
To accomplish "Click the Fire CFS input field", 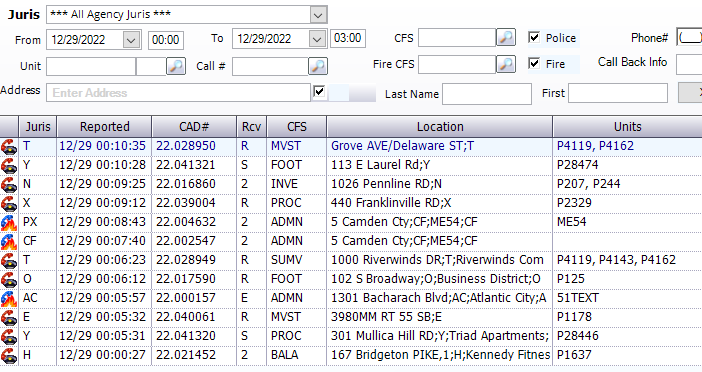I will 457,64.
